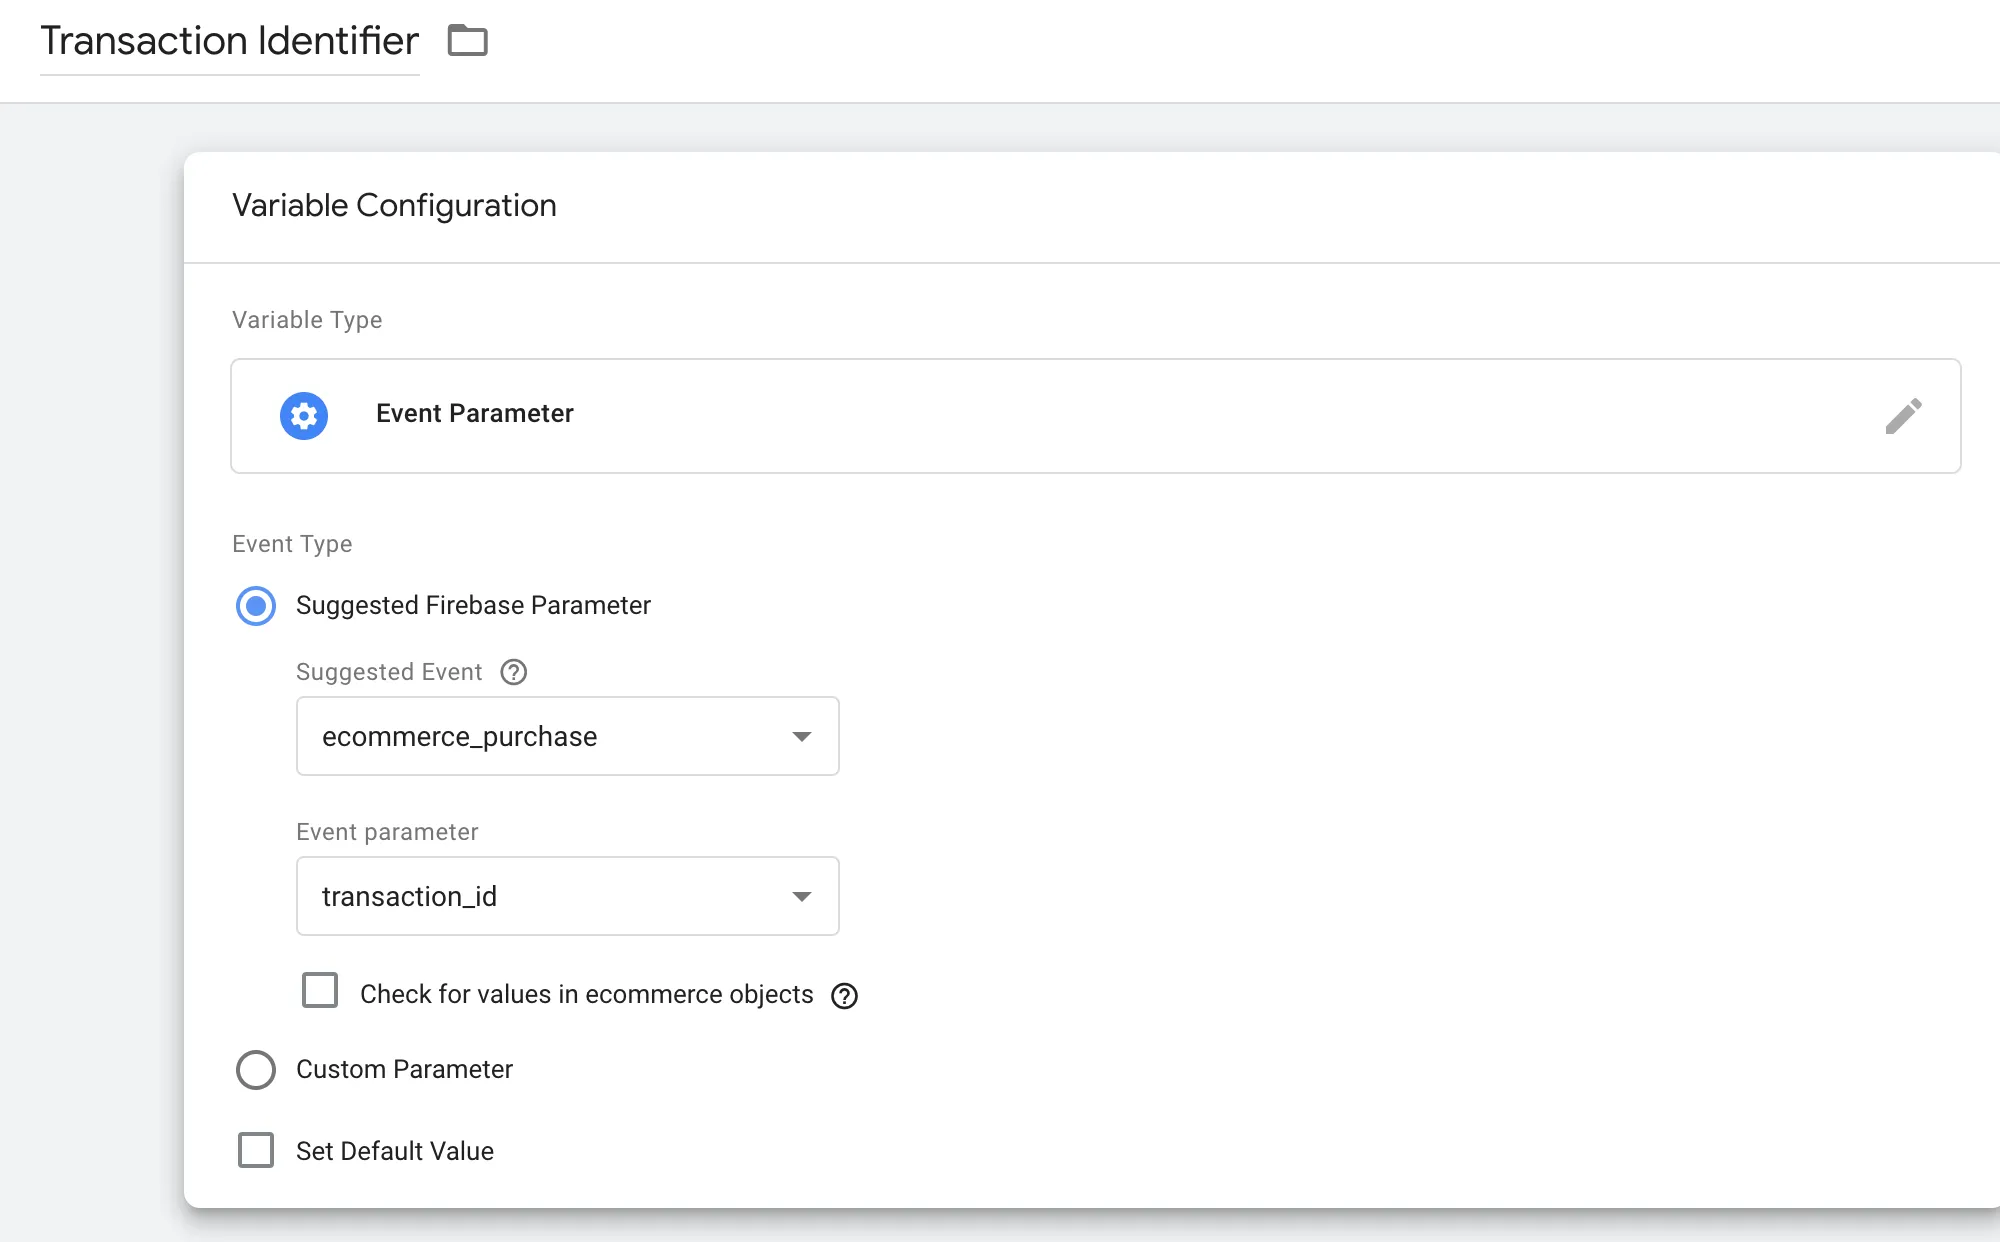Select the Custom Parameter radio button
The image size is (2000, 1242).
tap(256, 1070)
